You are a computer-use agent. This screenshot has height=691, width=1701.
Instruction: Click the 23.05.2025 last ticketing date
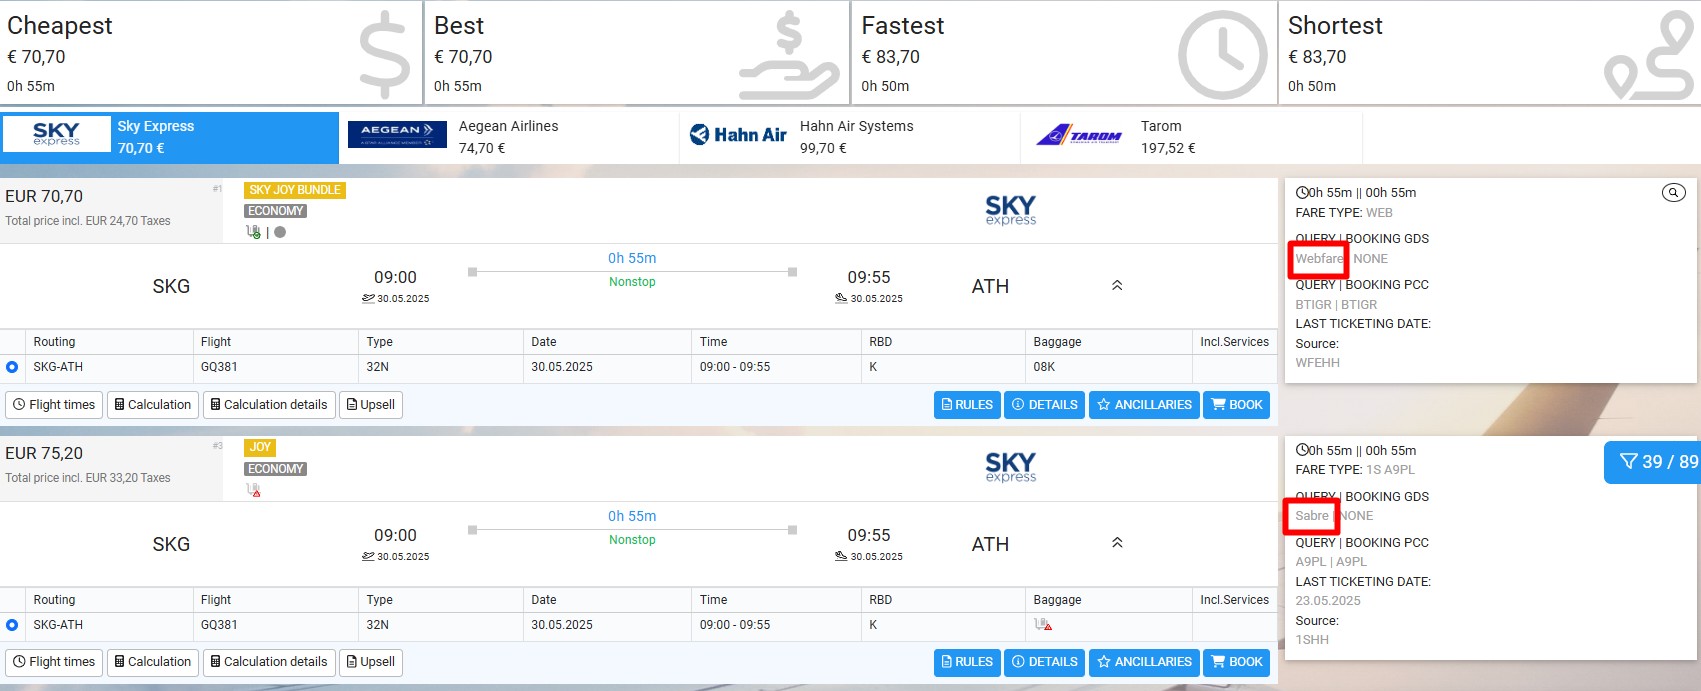tap(1328, 601)
